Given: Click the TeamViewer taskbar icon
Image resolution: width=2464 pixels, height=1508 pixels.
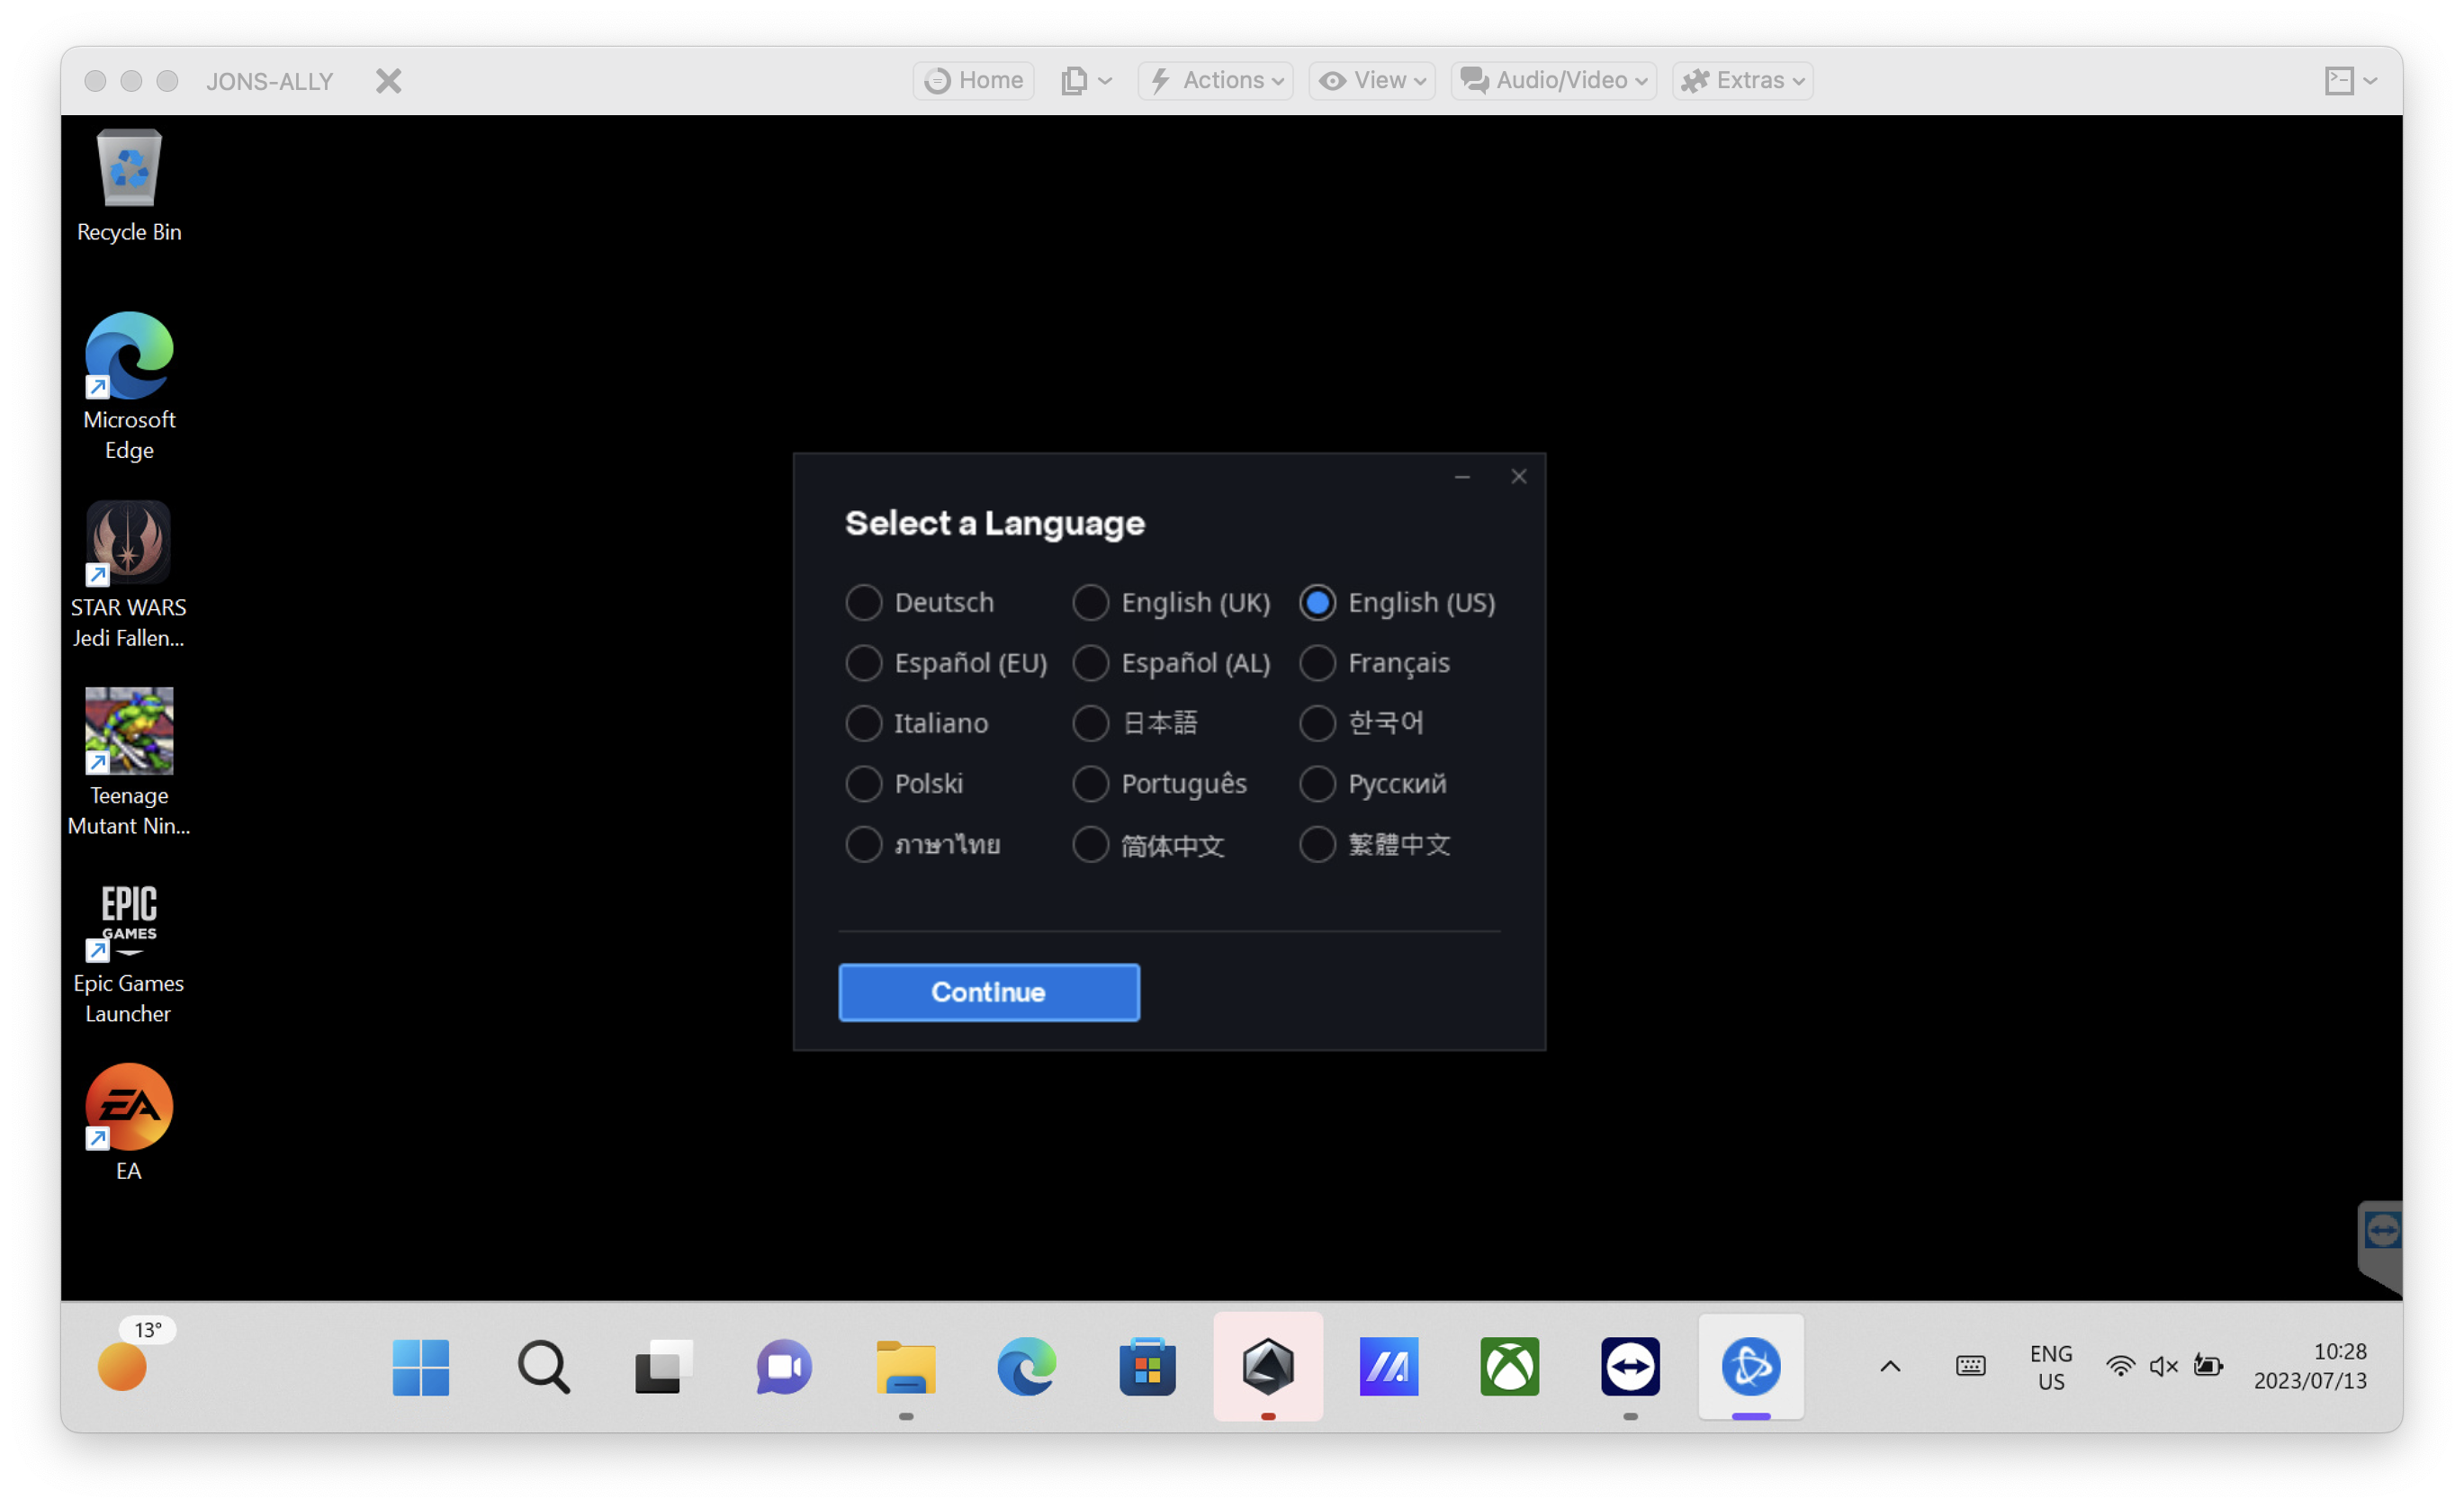Looking at the screenshot, I should pyautogui.click(x=1630, y=1366).
